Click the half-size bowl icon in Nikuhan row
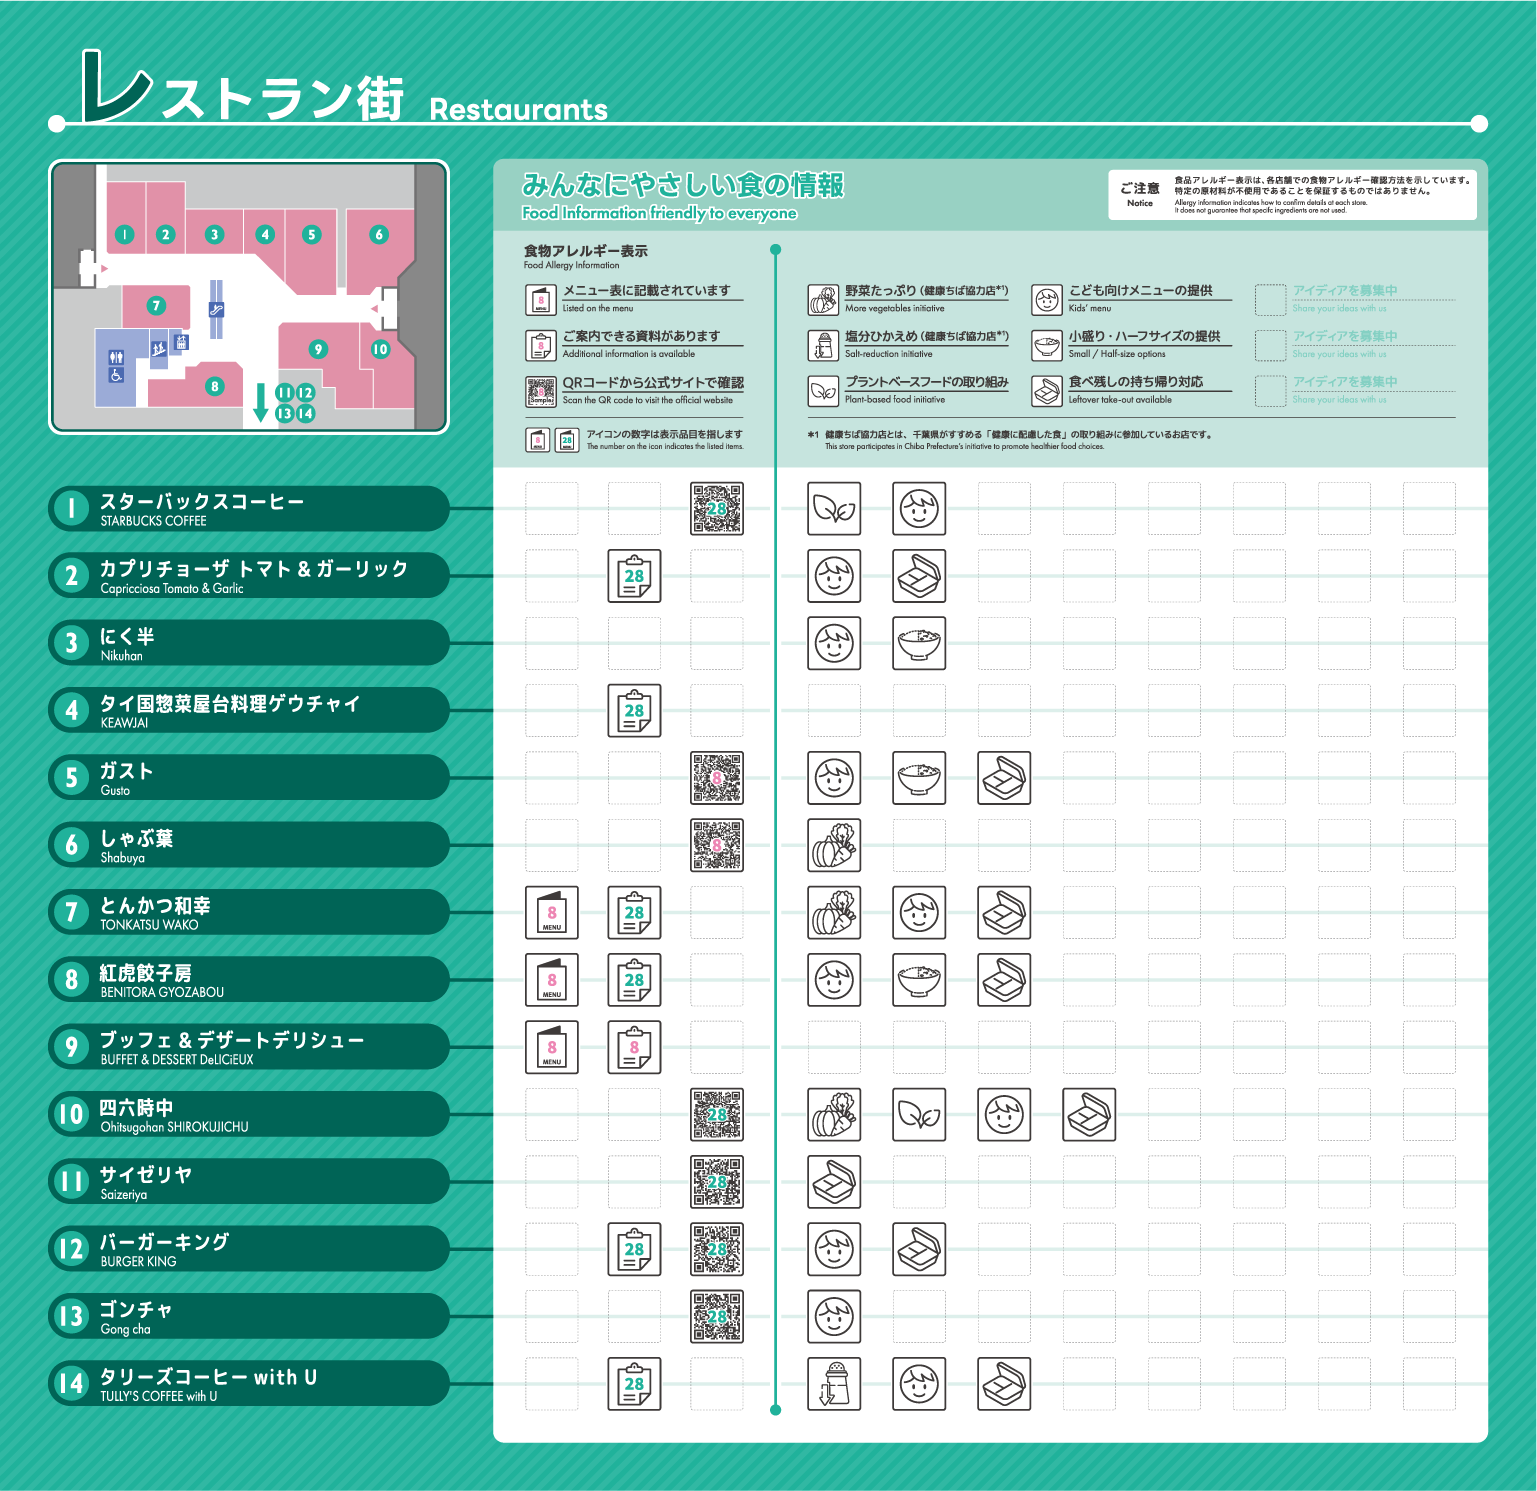 click(919, 643)
